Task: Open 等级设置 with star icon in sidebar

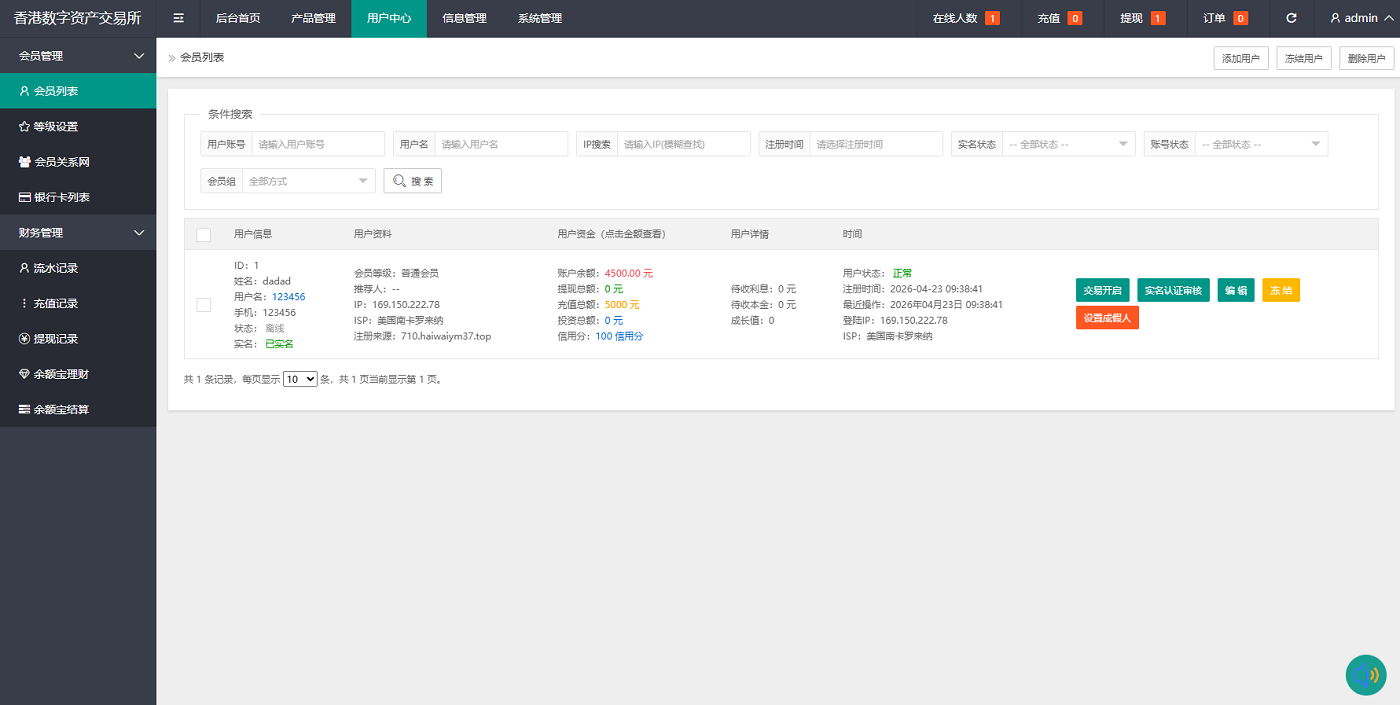Action: [x=55, y=126]
